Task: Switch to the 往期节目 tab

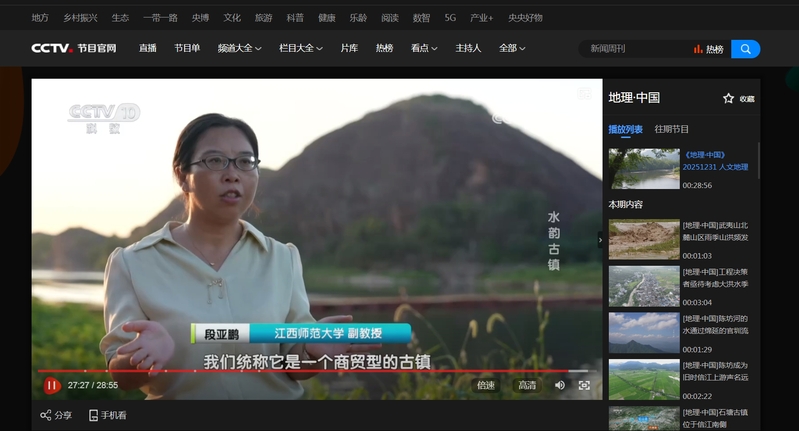Action: [x=671, y=129]
